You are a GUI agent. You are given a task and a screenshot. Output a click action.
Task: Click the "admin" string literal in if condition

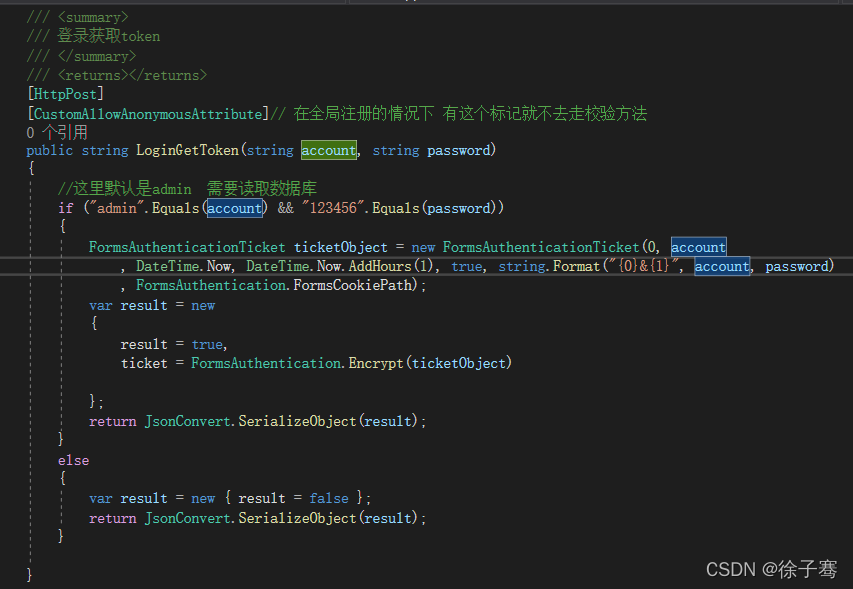(116, 208)
